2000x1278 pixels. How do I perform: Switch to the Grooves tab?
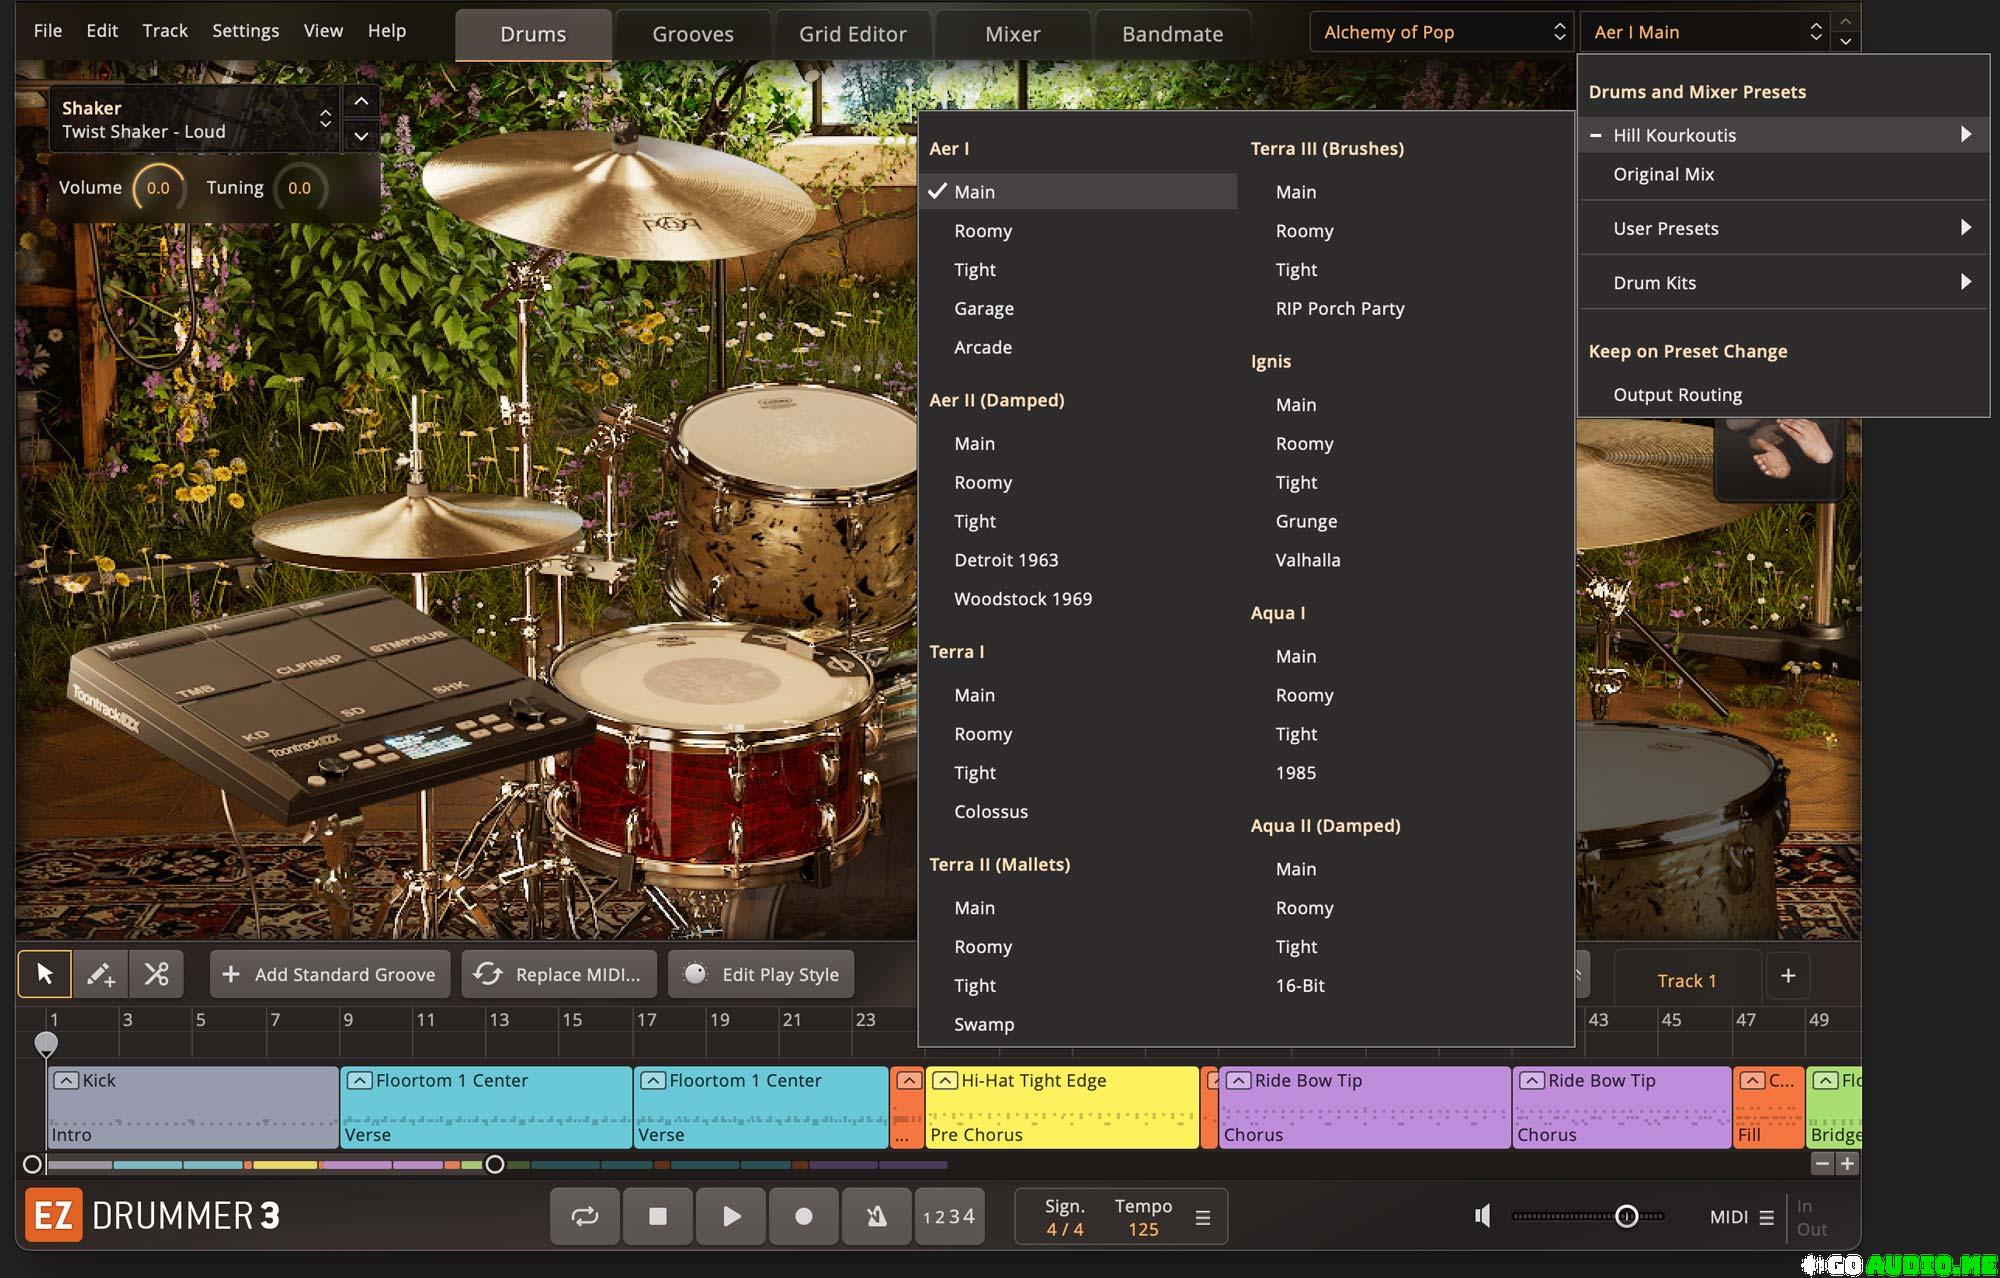coord(692,34)
